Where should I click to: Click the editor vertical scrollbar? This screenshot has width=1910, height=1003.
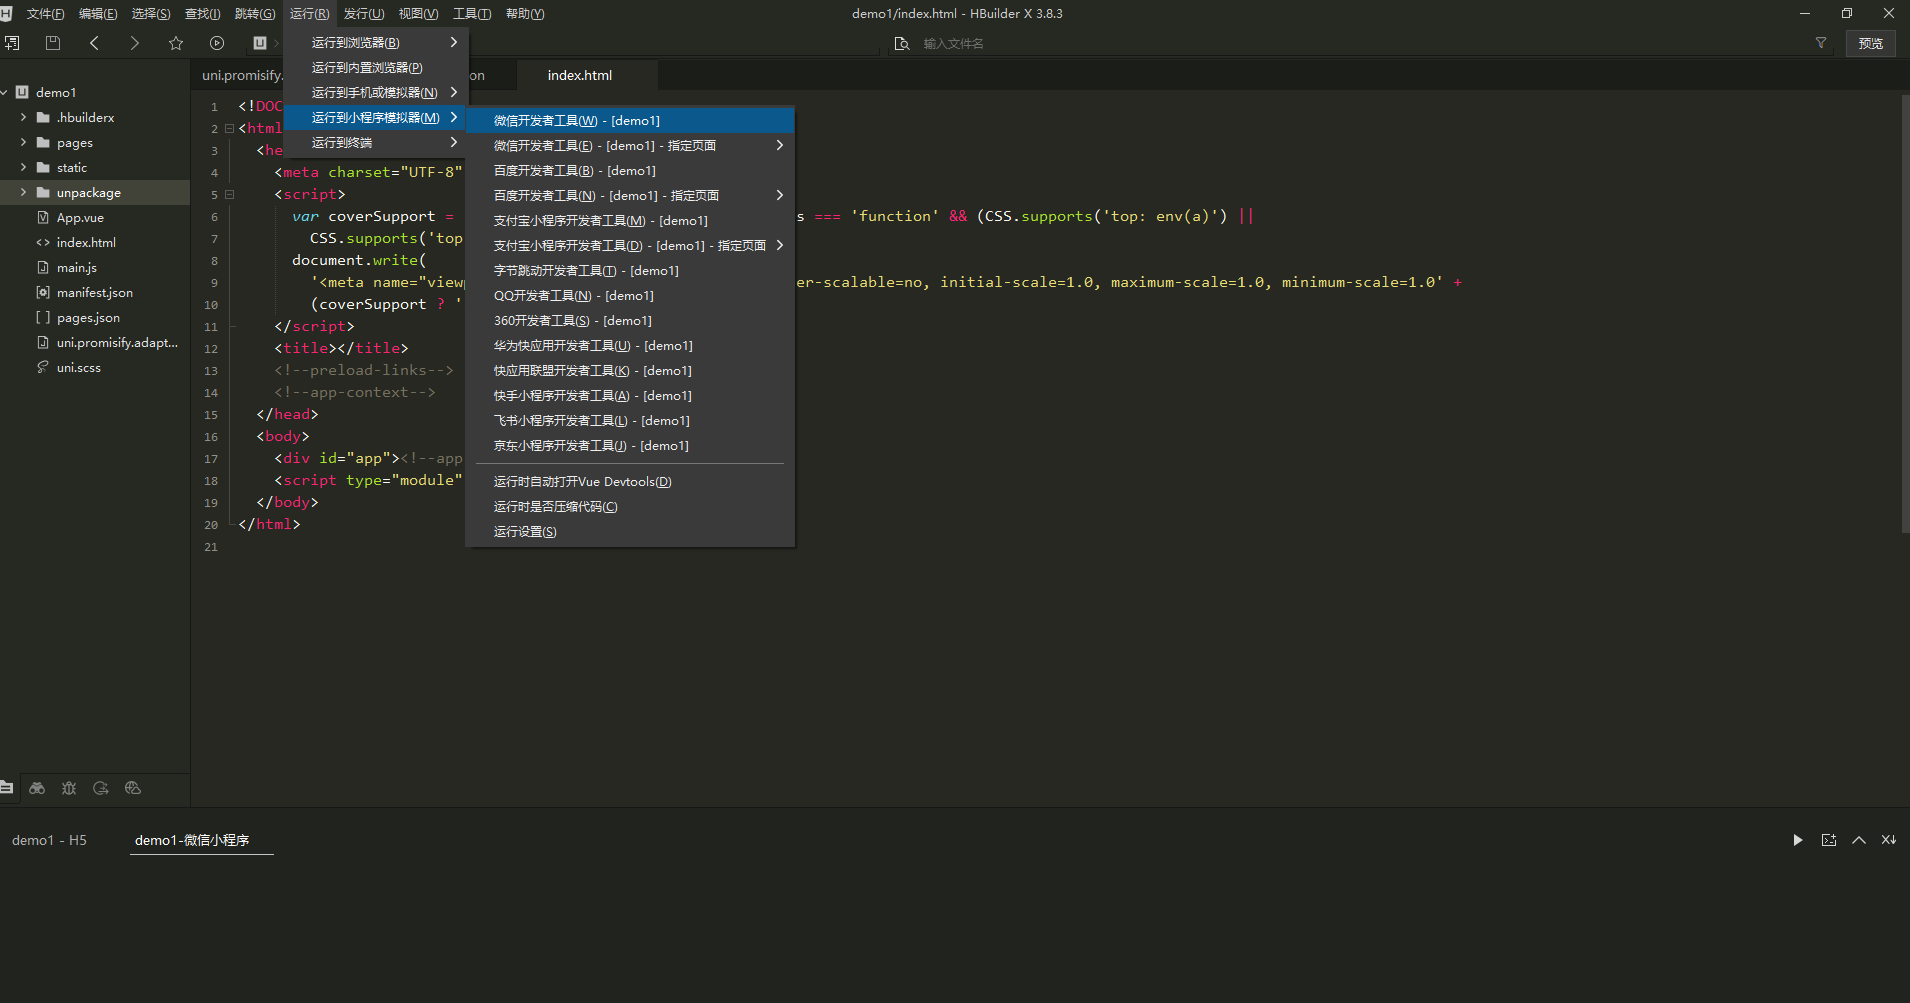(x=1904, y=314)
